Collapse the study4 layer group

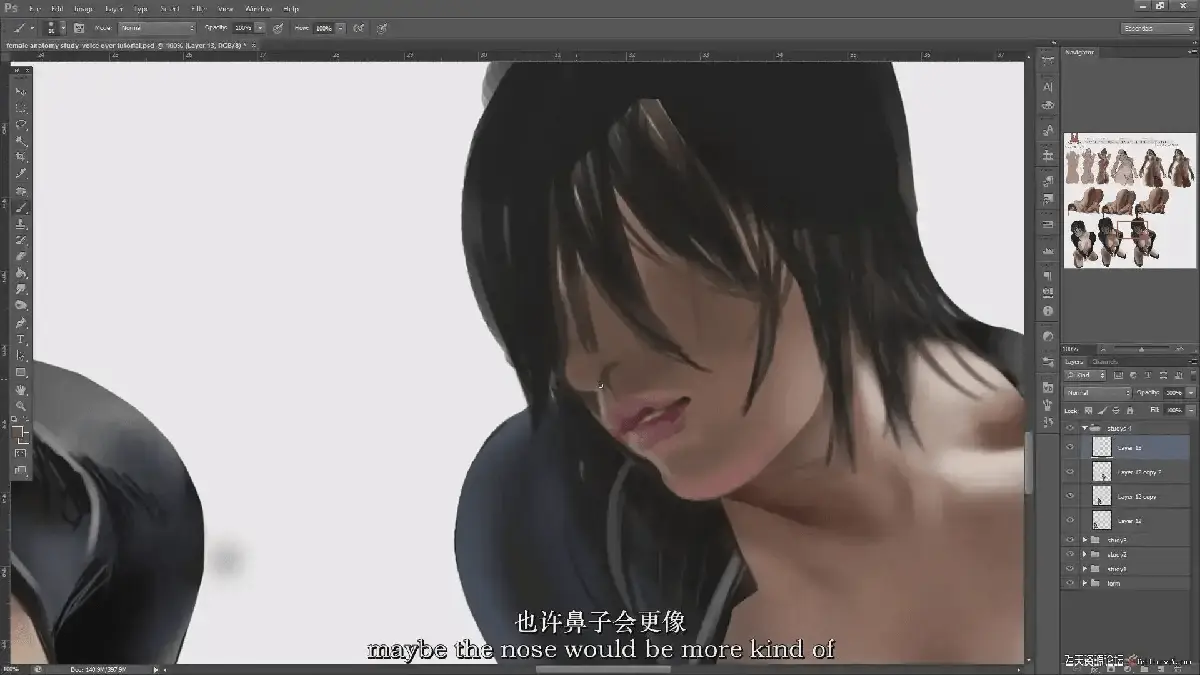pos(1084,427)
